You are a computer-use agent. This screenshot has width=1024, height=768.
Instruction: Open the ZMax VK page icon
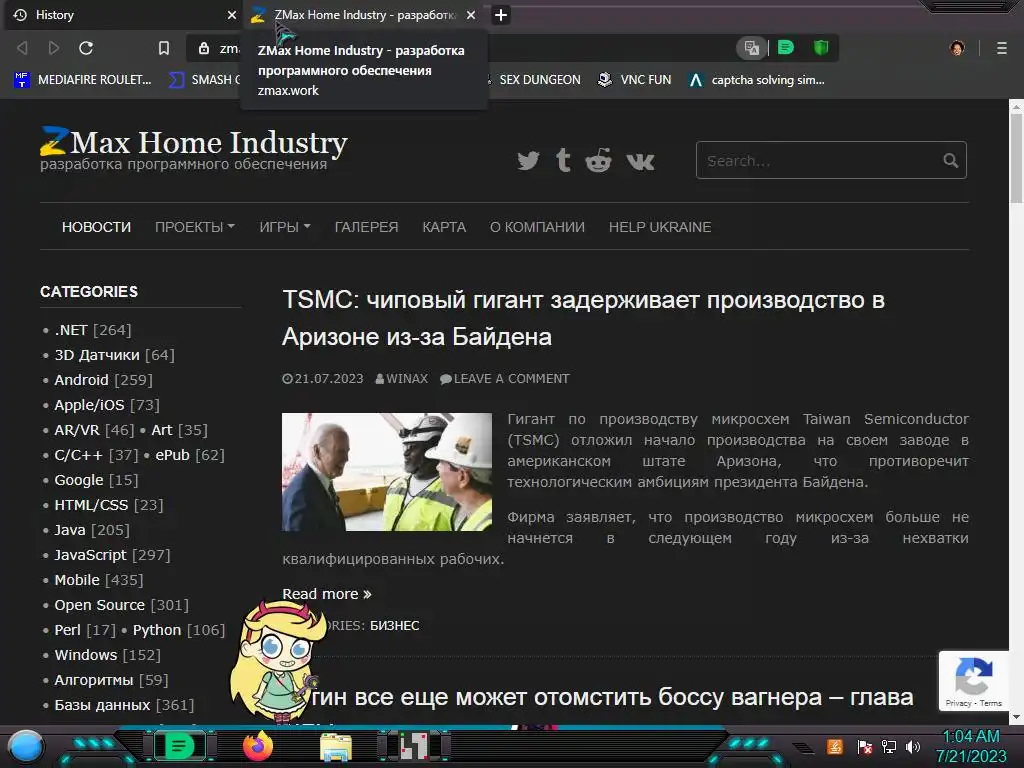pyautogui.click(x=640, y=161)
